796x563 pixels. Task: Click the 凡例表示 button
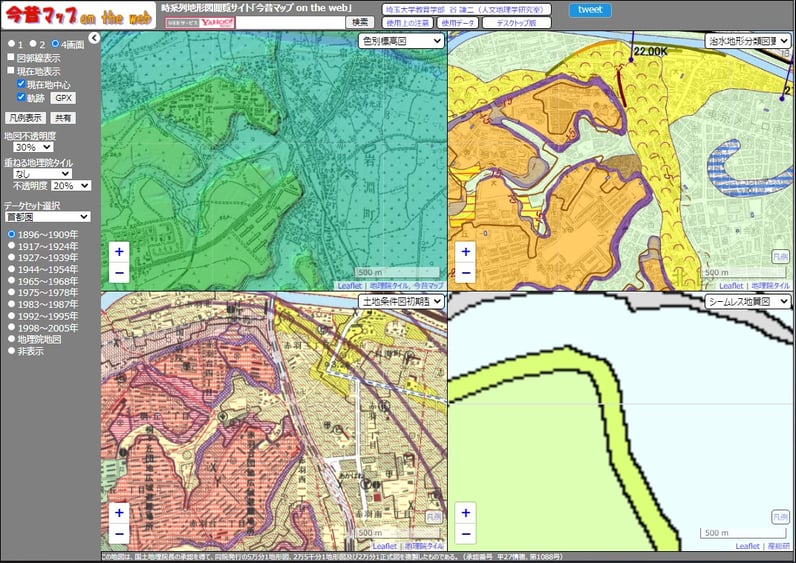tap(25, 118)
